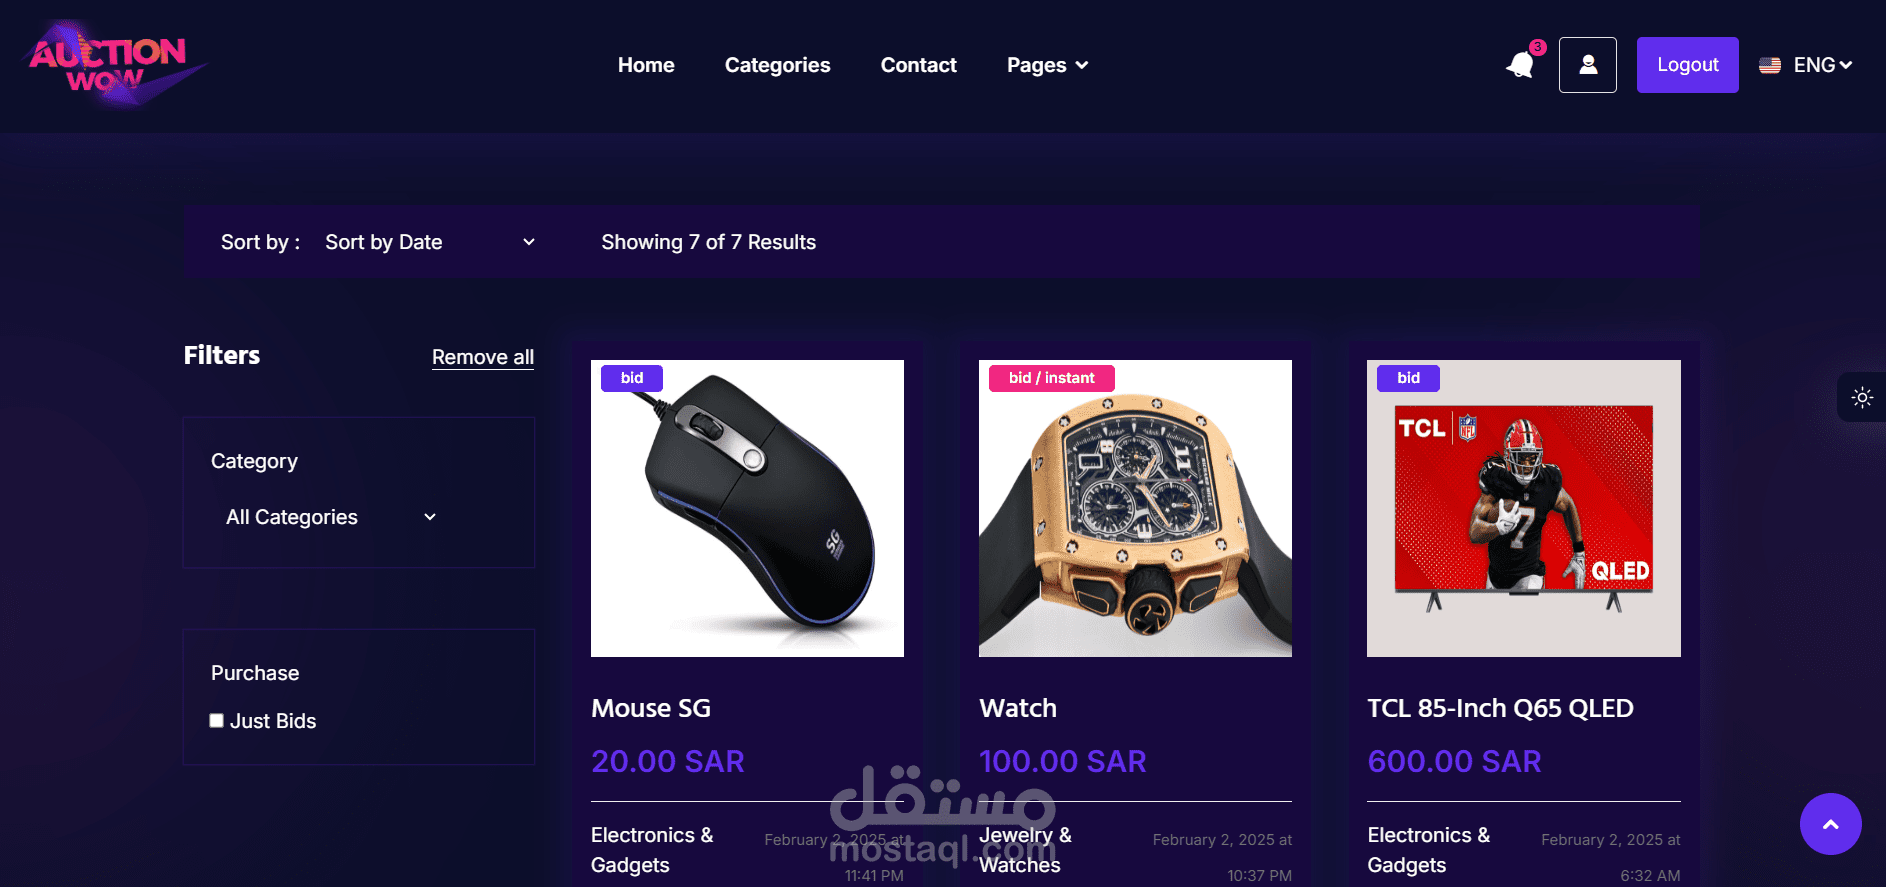1886x887 pixels.
Task: Open the ENG language selector
Action: tap(1822, 65)
